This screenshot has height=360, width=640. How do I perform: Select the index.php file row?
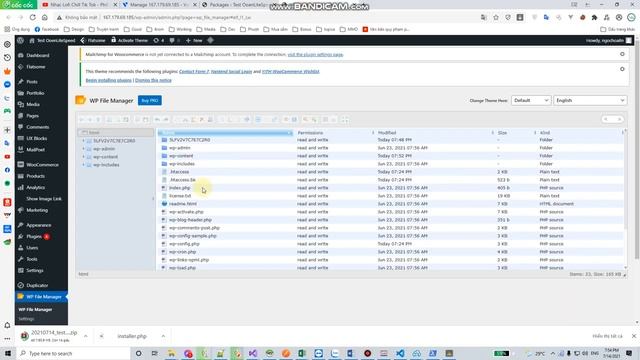[391, 188]
